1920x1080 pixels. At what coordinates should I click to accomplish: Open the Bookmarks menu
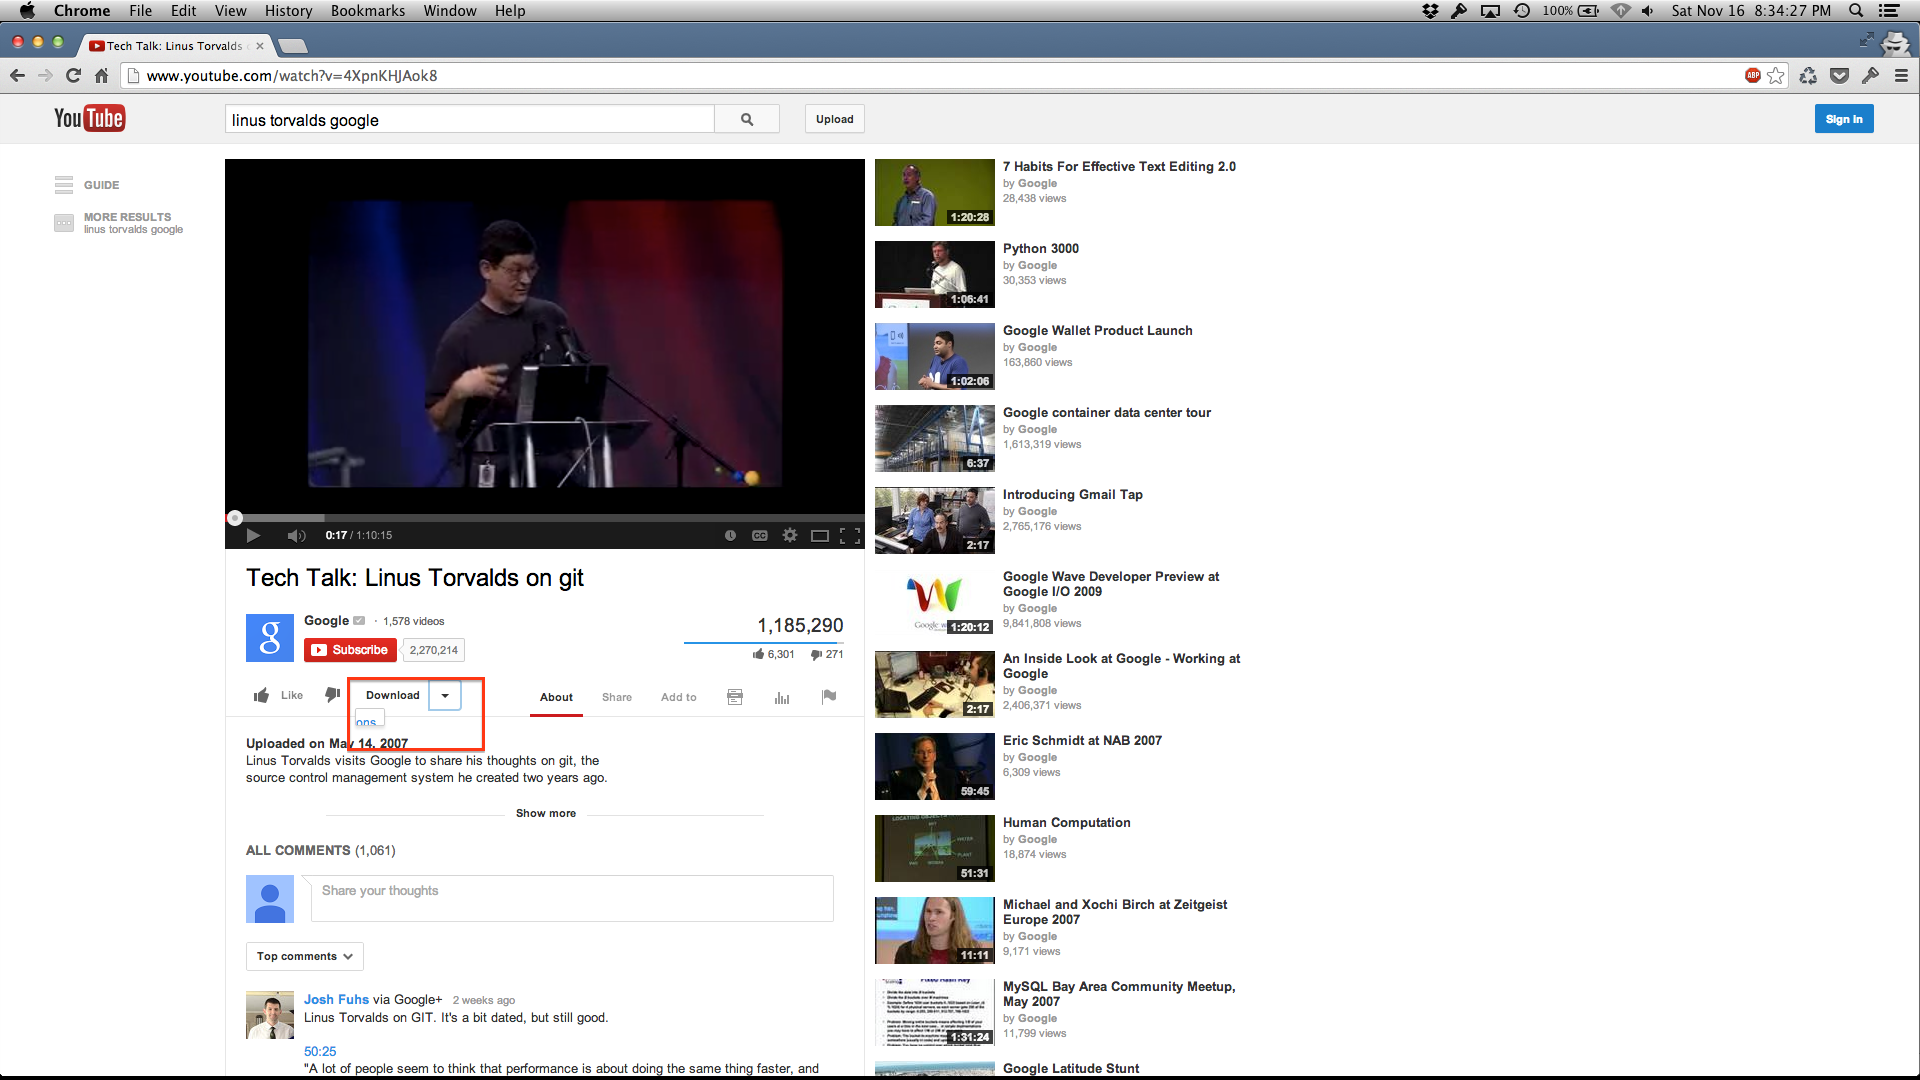click(368, 11)
